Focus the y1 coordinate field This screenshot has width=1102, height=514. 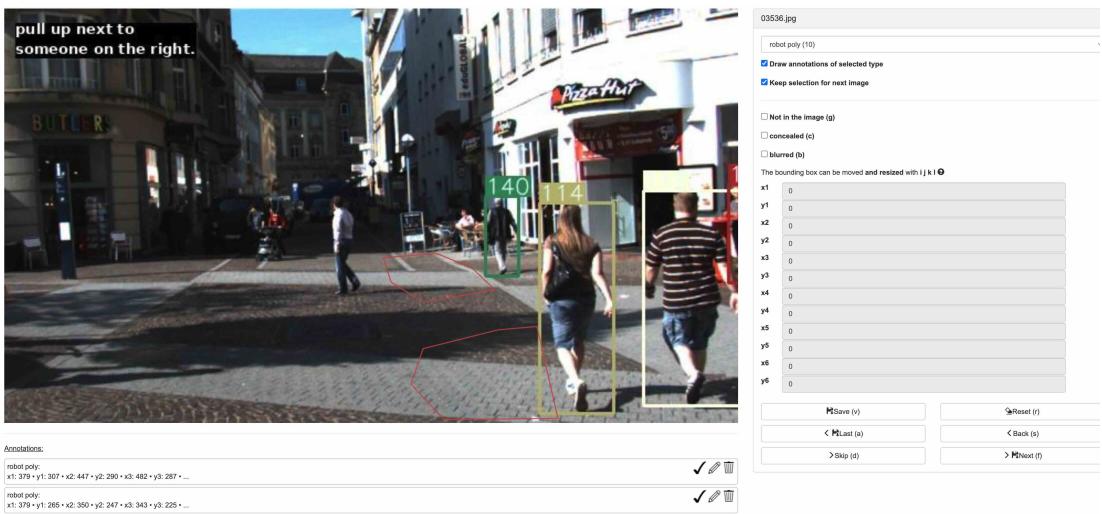point(923,209)
